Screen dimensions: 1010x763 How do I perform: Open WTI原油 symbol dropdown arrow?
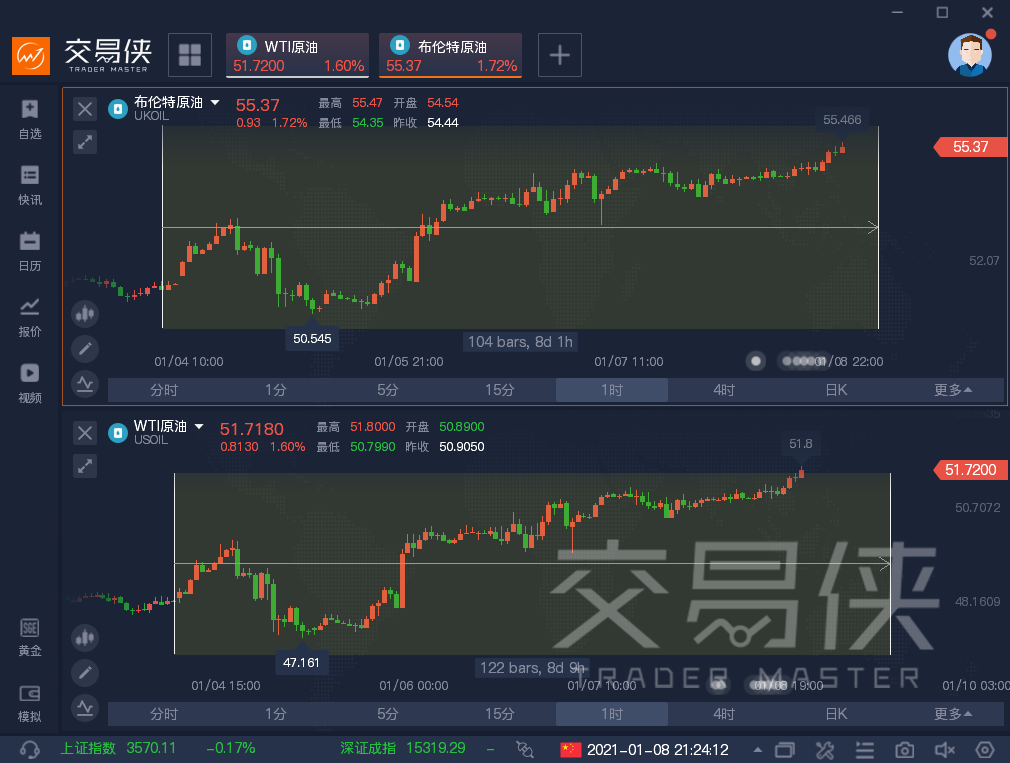[x=199, y=426]
